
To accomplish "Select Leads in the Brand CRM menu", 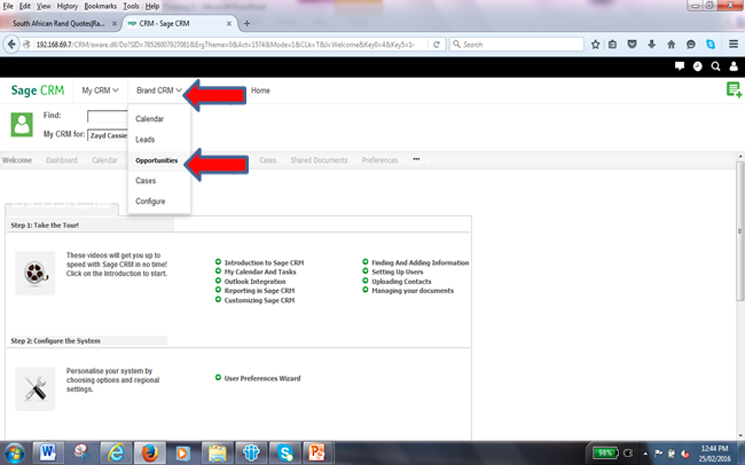I will tap(145, 139).
